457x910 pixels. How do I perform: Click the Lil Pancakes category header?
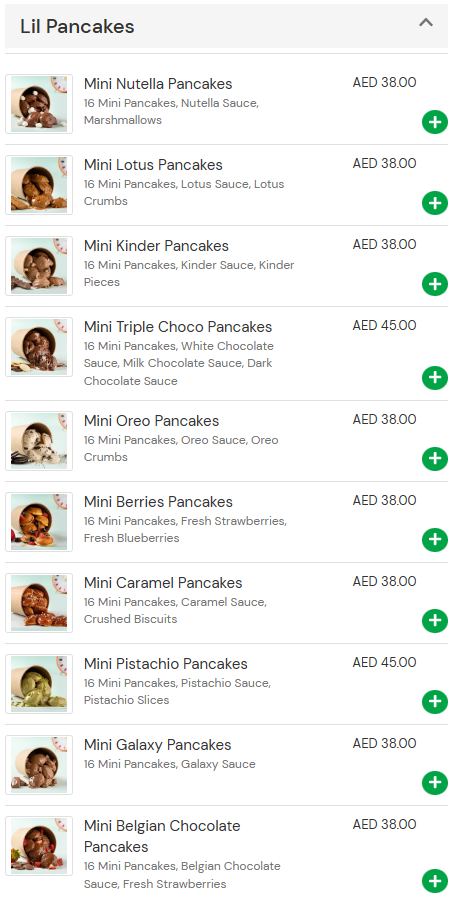(226, 26)
